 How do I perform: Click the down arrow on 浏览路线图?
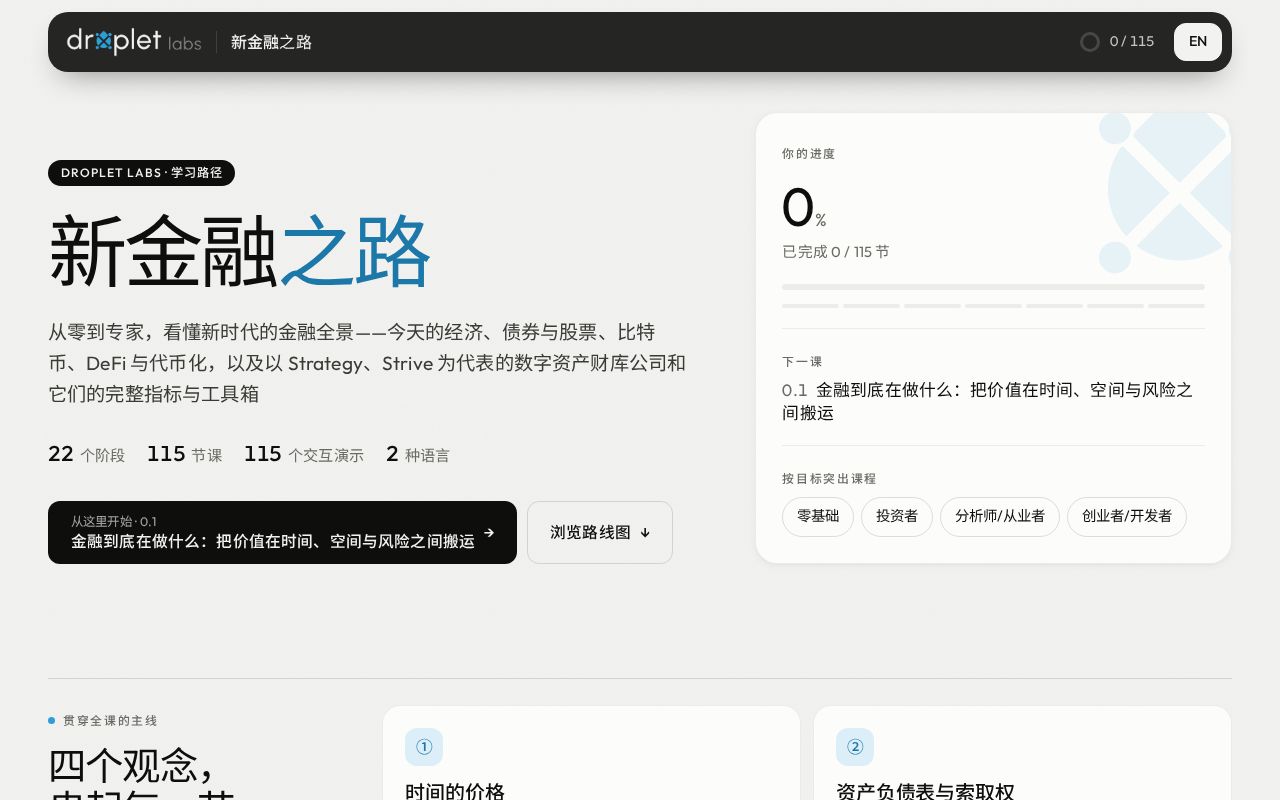pos(645,533)
